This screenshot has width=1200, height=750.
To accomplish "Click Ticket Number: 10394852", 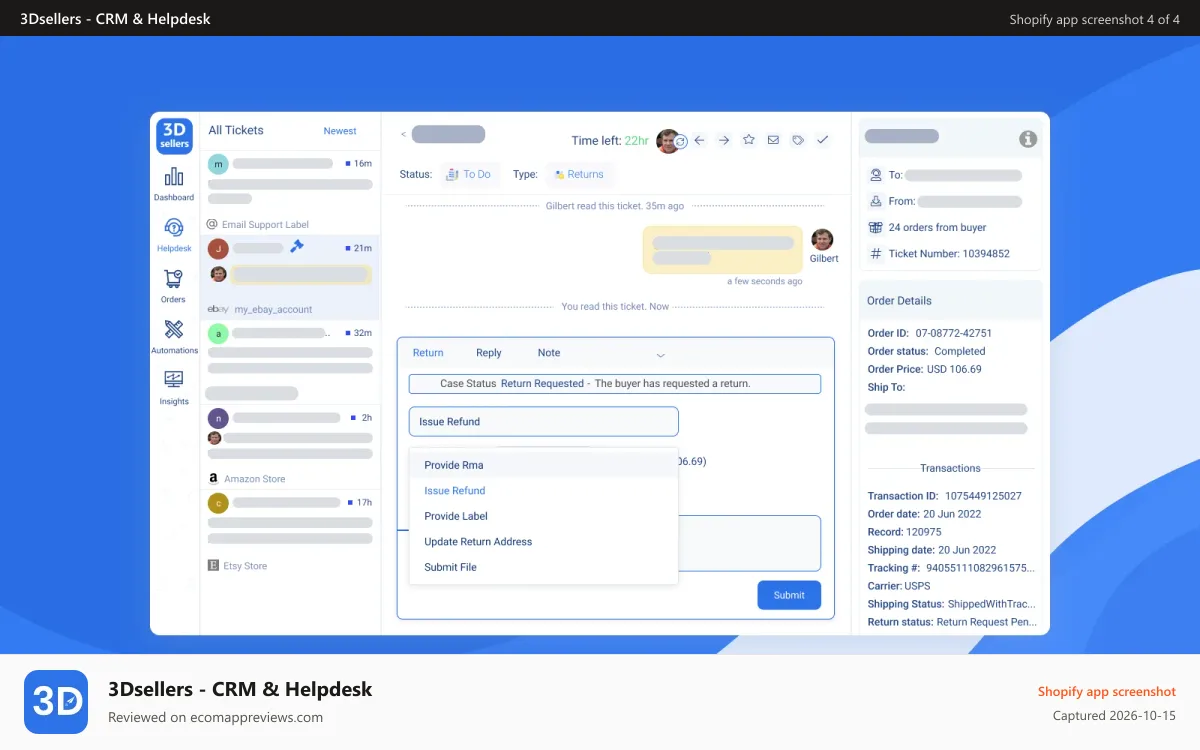I will tap(949, 254).
